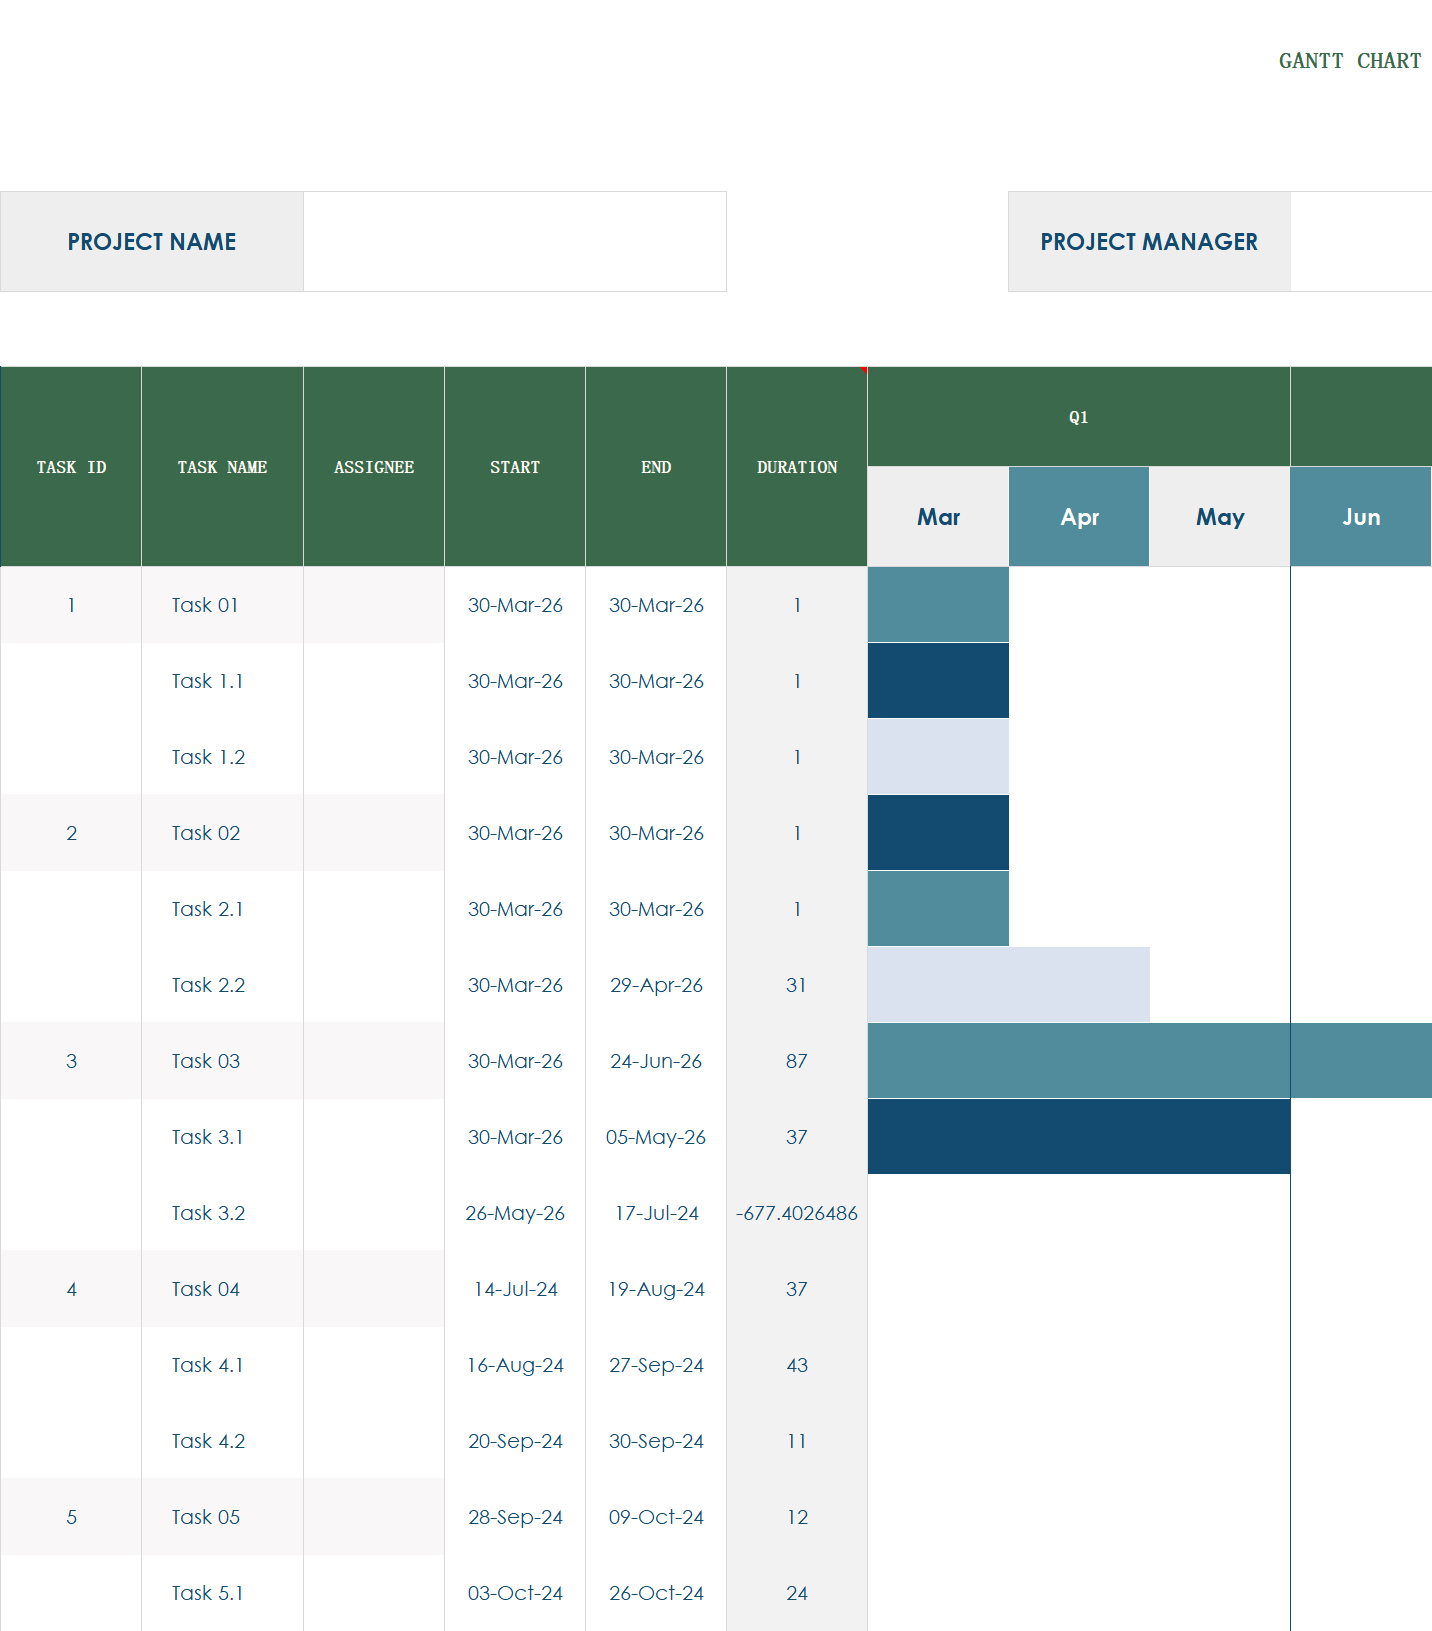Click the empty assignee cell for Task 01
1432x1631 pixels.
374,605
